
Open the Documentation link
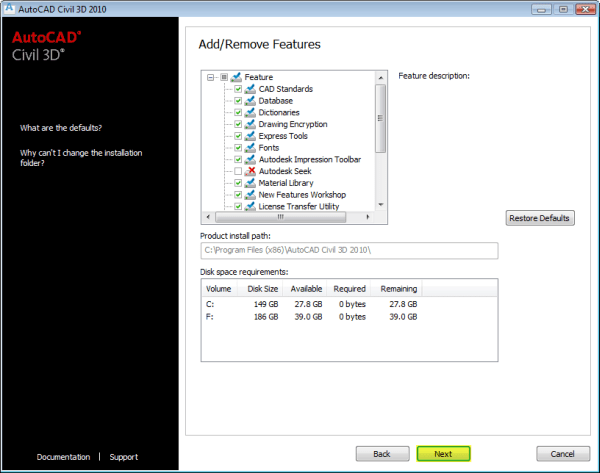[x=64, y=457]
